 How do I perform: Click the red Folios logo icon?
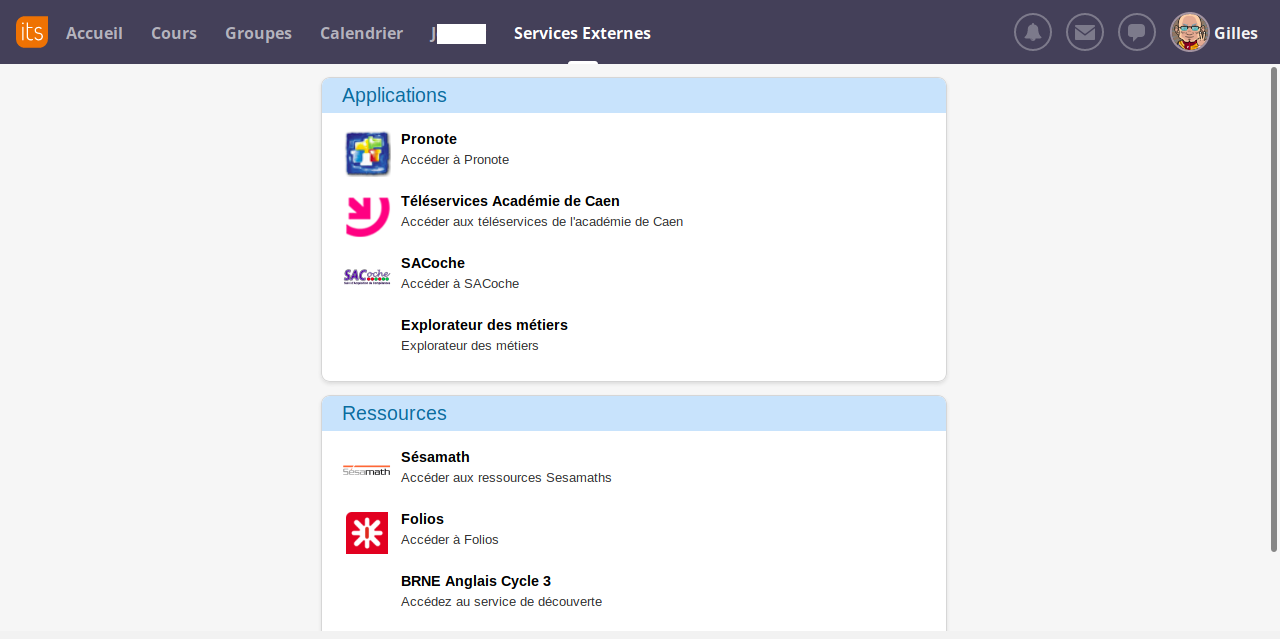pos(367,533)
